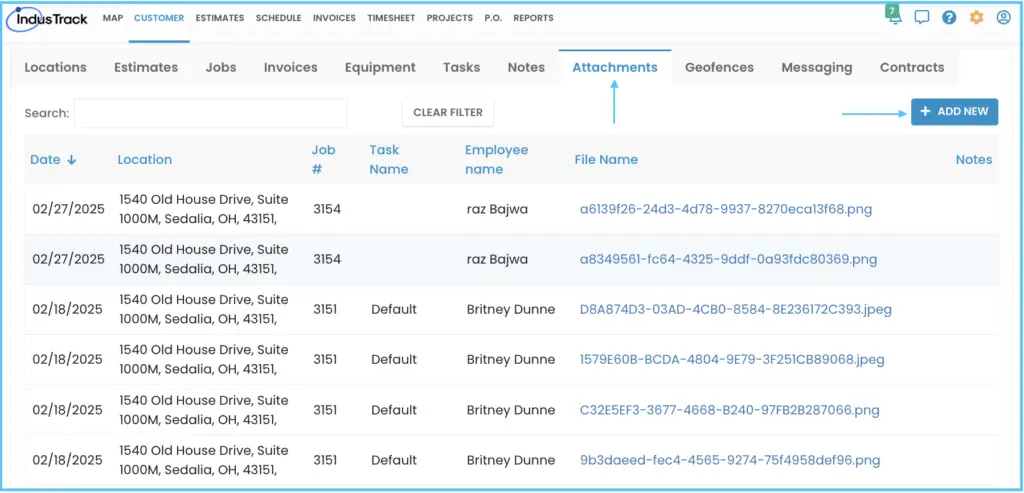
Task: Sort by the Employee name column header
Action: (496, 159)
